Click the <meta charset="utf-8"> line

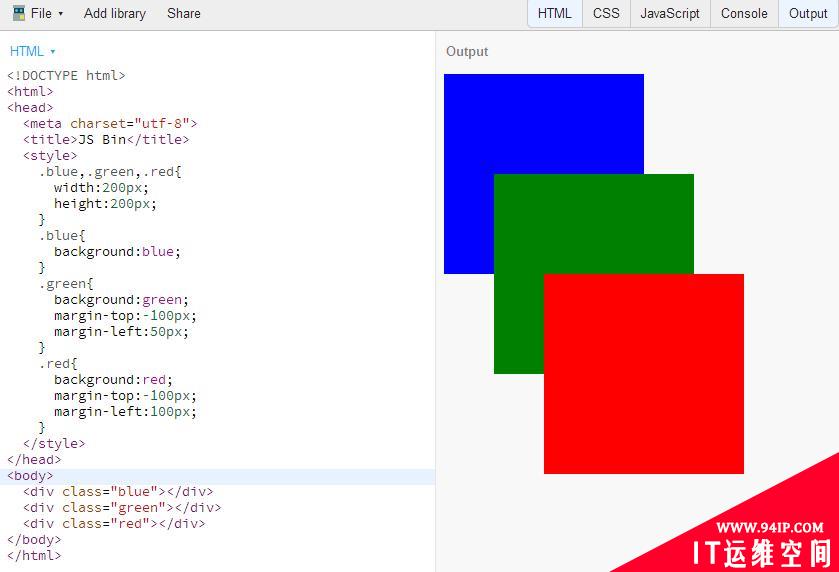pyautogui.click(x=110, y=124)
